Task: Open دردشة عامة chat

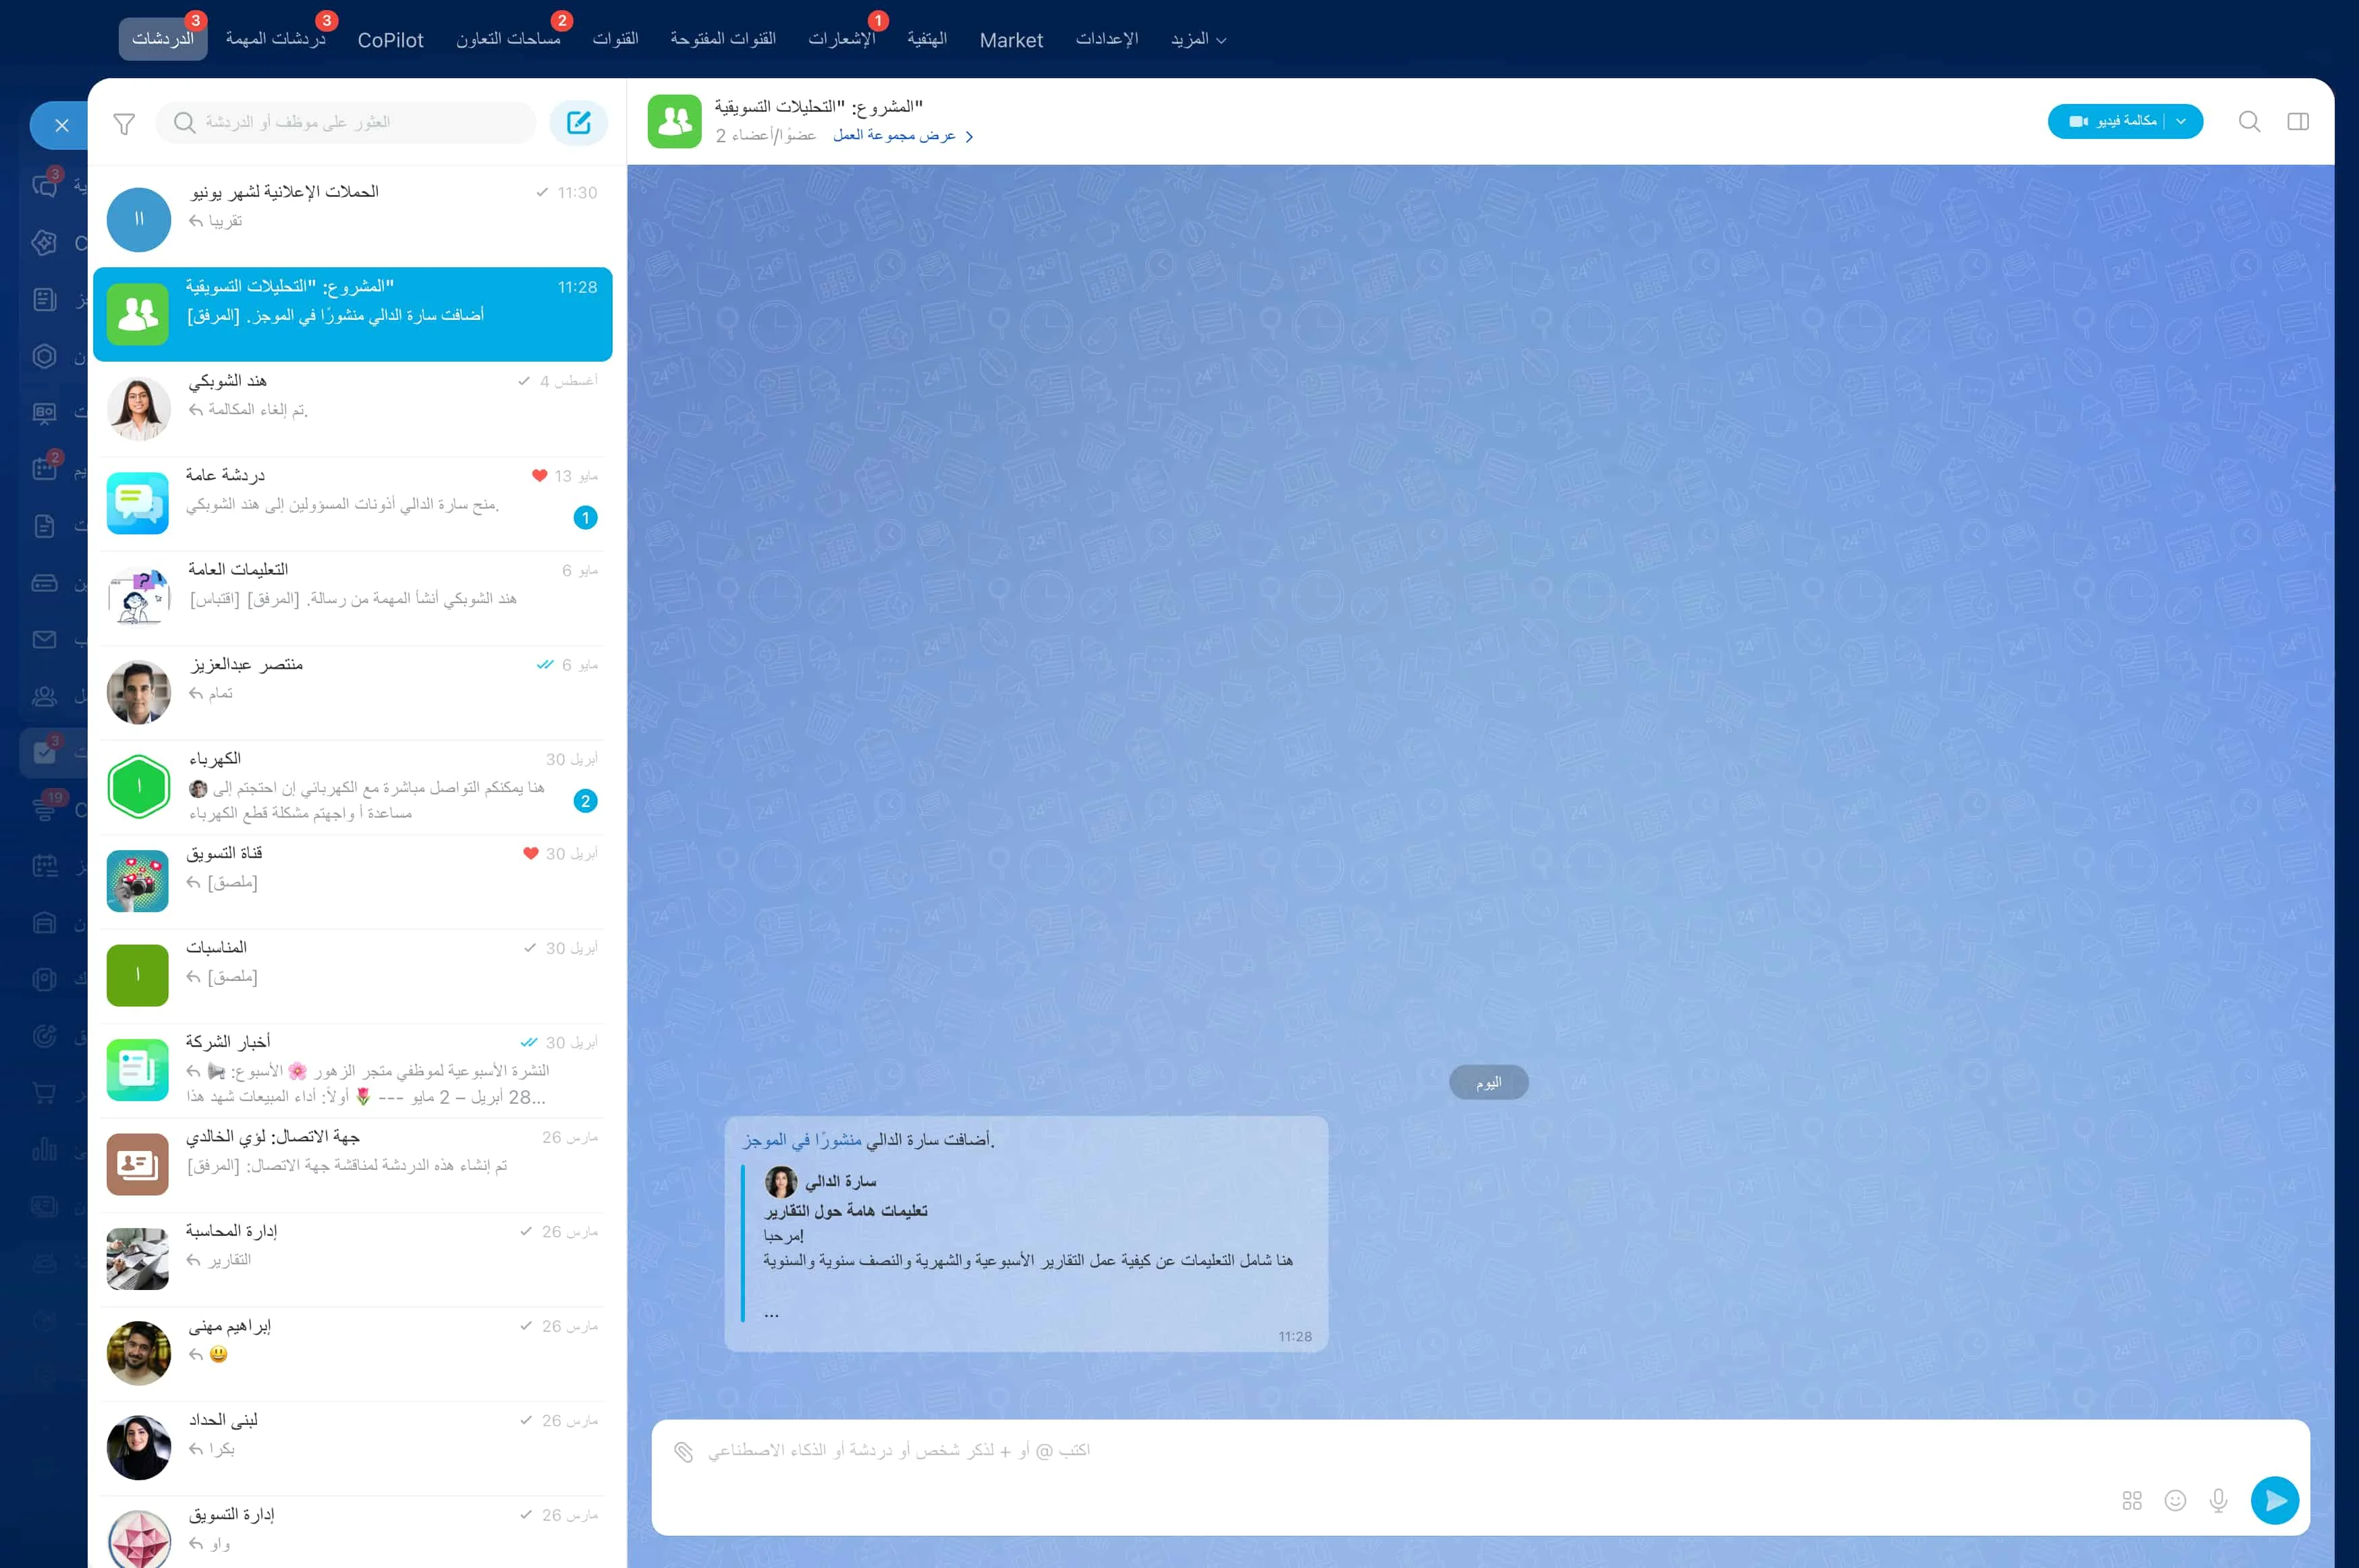Action: point(352,503)
